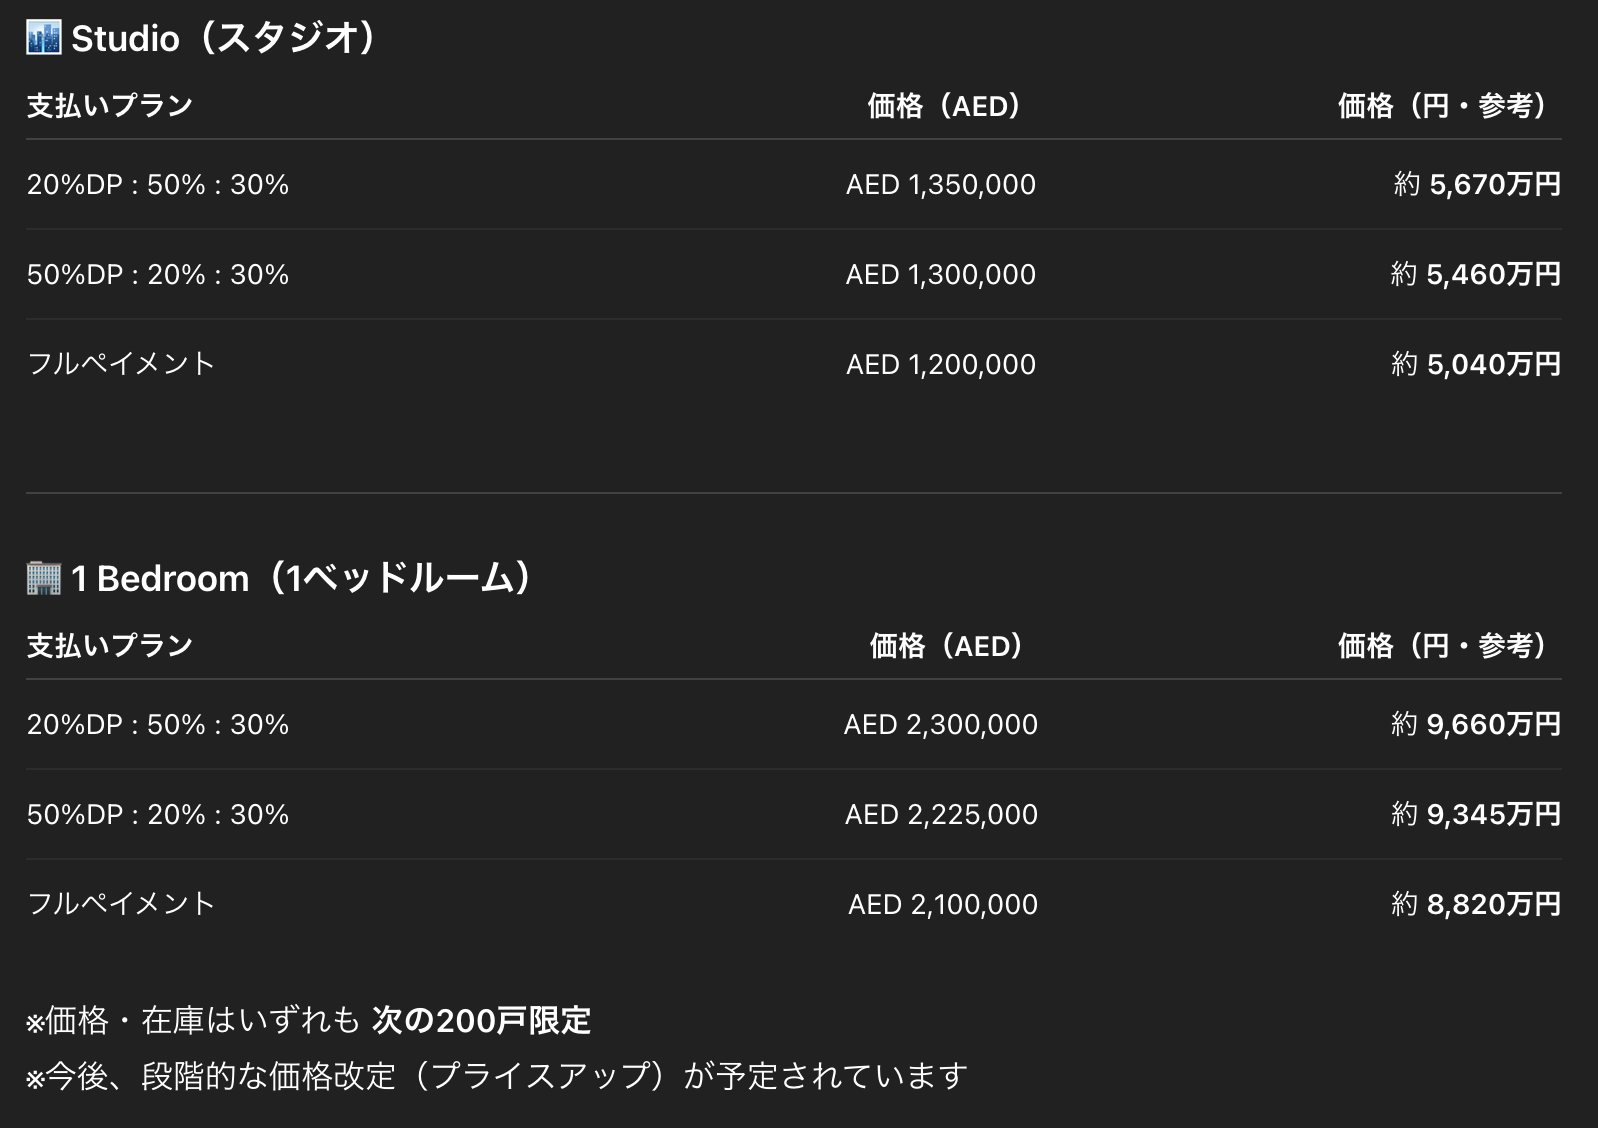Click the cityscape icon beside Studio heading
1598x1128 pixels.
coord(43,38)
